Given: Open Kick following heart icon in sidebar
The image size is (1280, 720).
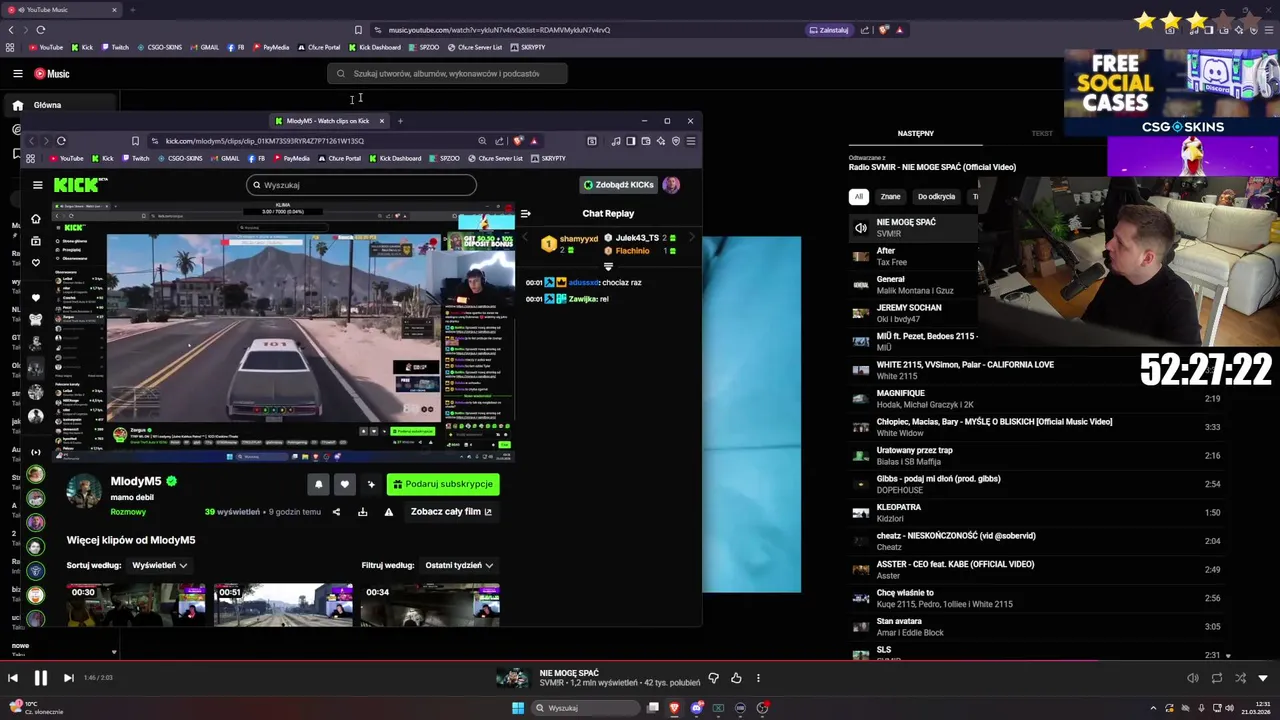Looking at the screenshot, I should coord(36,263).
